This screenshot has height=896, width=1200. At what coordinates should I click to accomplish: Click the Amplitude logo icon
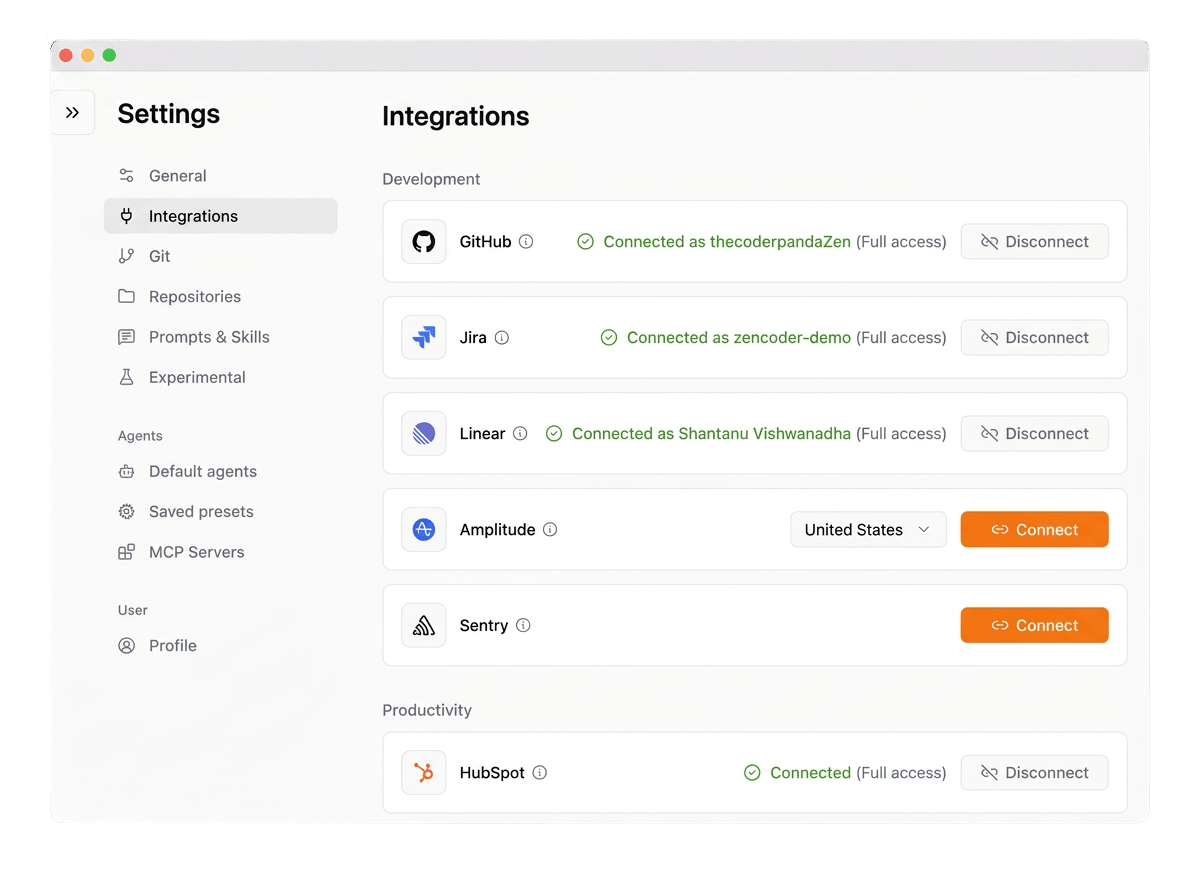click(424, 530)
